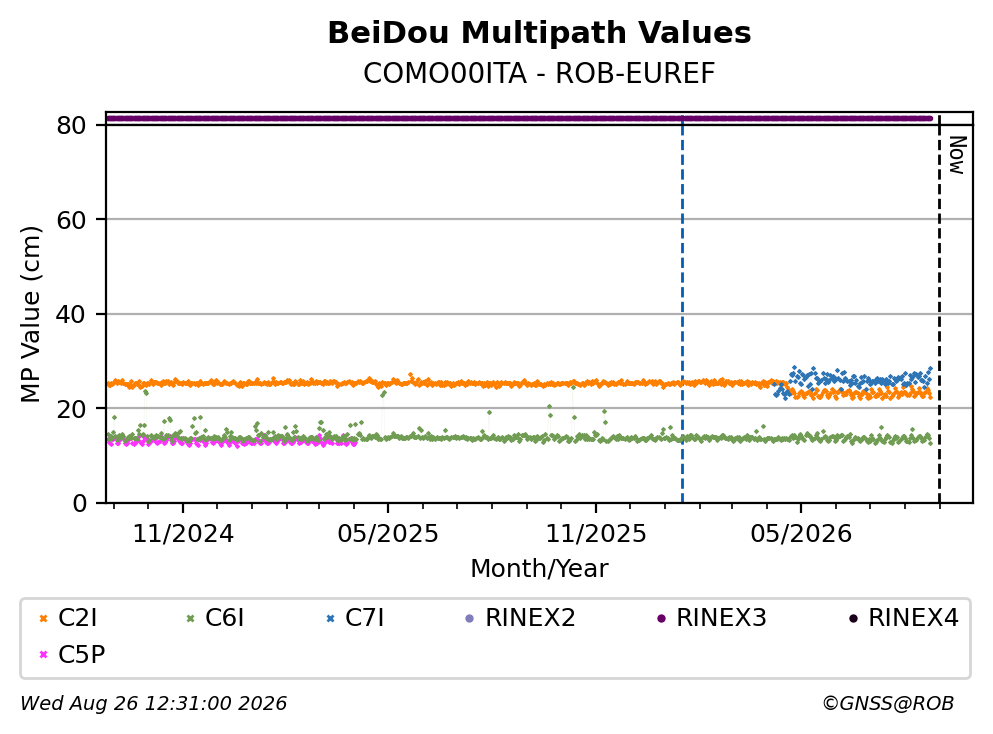Click the 05/2025 x-axis tick label
This screenshot has width=993, height=734.
pos(388,534)
